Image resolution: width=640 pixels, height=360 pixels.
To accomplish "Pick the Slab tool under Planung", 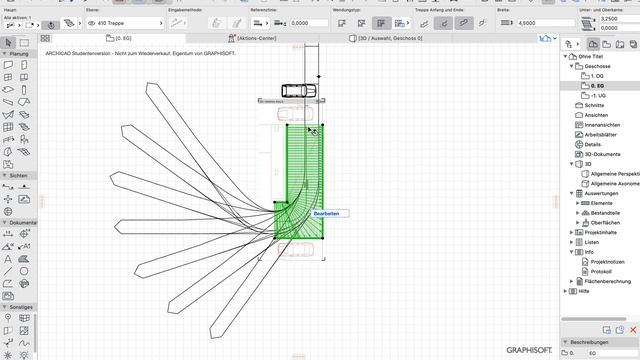I will coord(8,89).
